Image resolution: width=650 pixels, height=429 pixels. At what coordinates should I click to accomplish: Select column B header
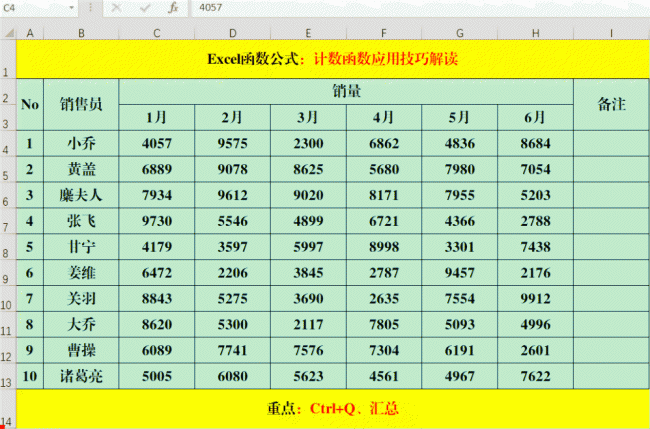click(x=81, y=34)
